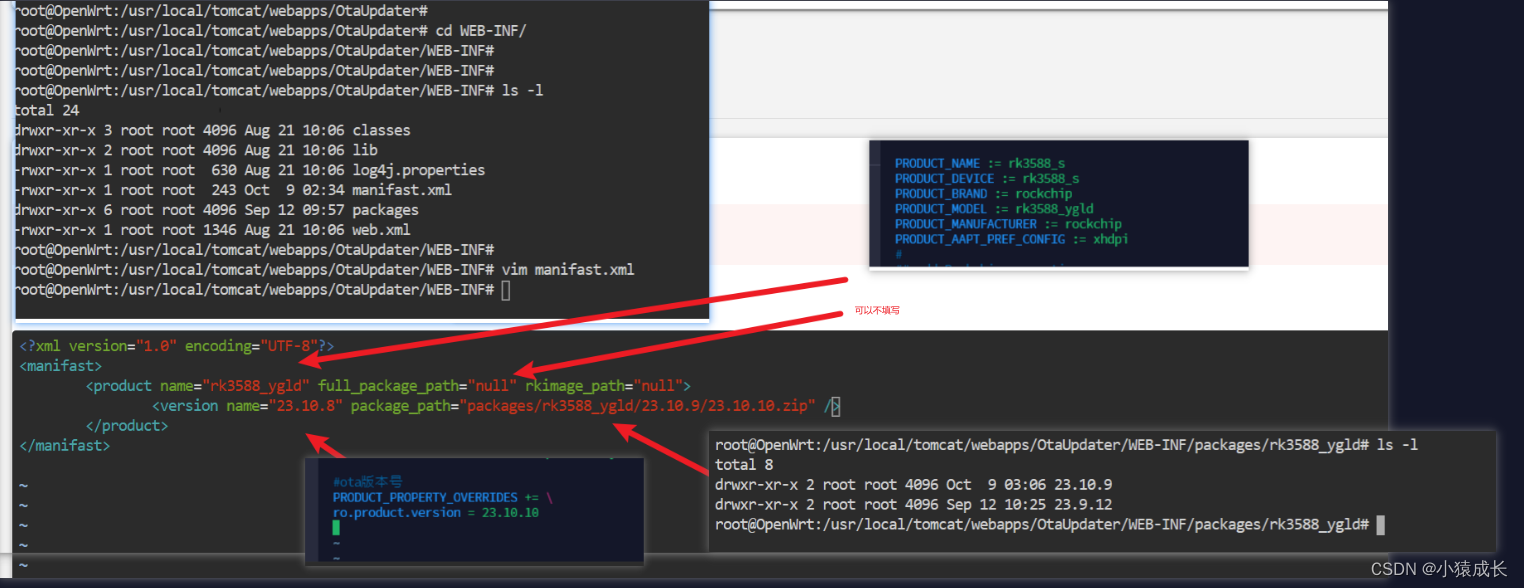This screenshot has height=588, width=1524.
Task: Click the "23.10.9" directory entry
Action: (x=1084, y=485)
